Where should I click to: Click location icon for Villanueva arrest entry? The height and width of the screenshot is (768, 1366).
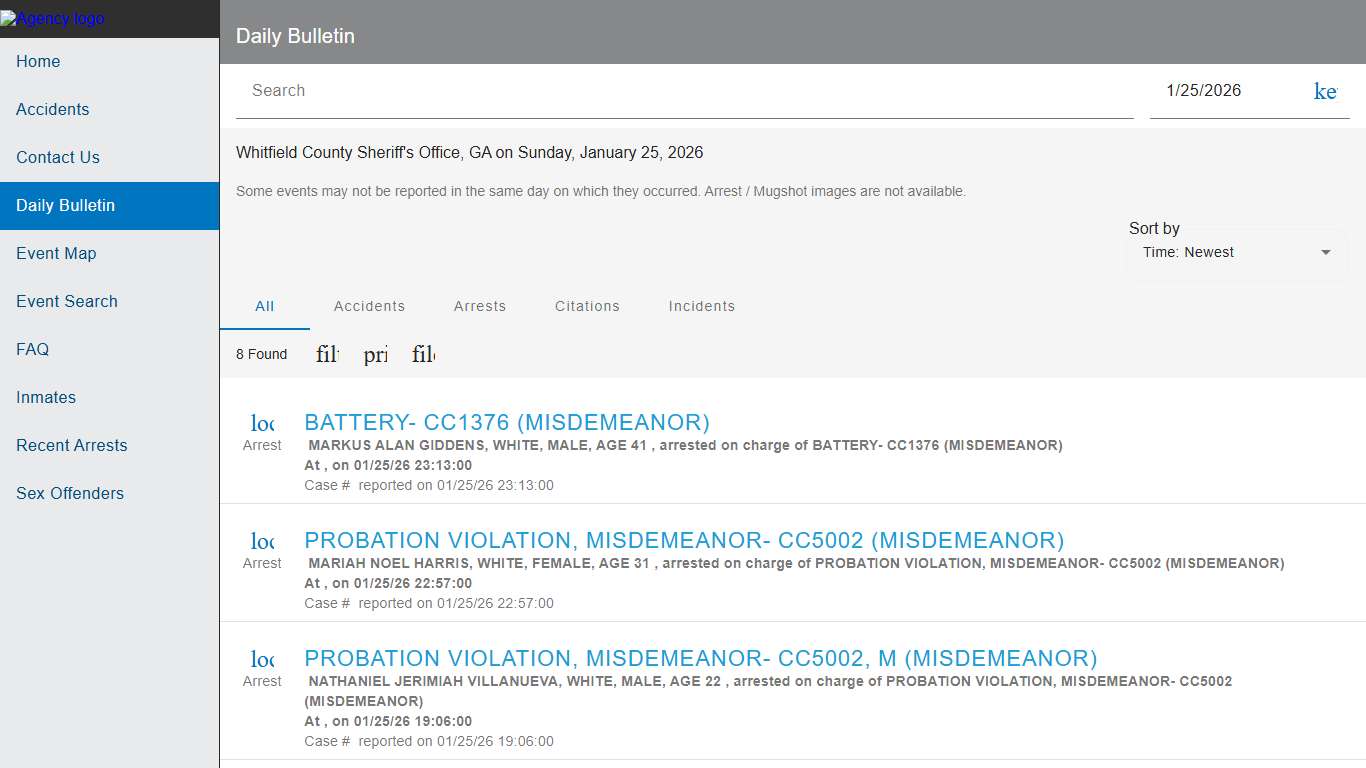261,659
